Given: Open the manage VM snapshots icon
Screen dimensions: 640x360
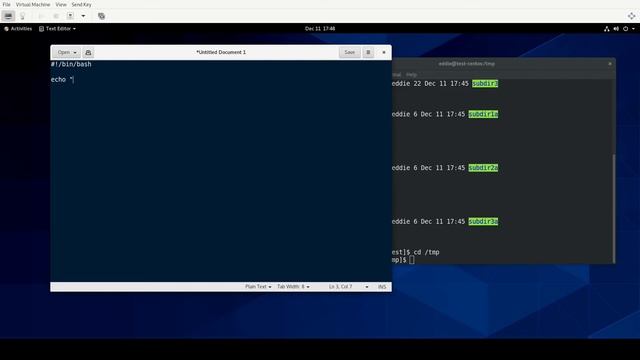Looking at the screenshot, I should pyautogui.click(x=101, y=16).
